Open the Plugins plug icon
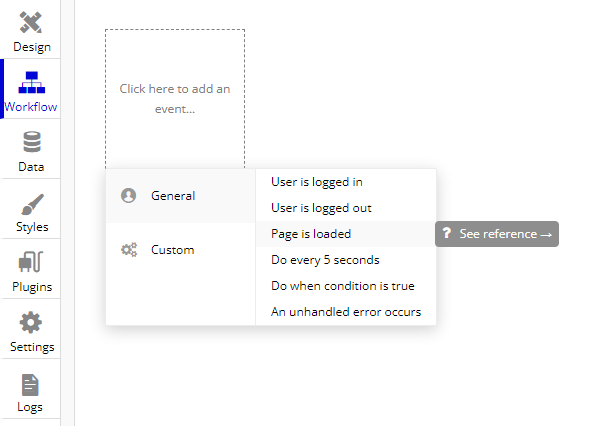Screen dimensions: 593x426 coord(31,262)
